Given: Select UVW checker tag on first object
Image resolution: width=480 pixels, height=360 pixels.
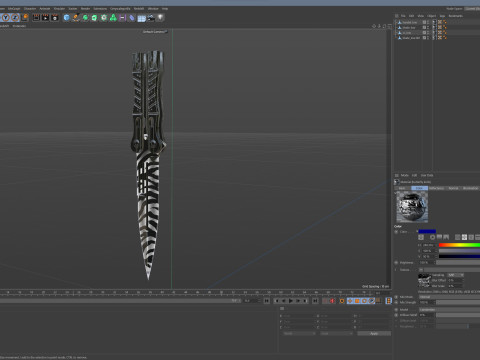Looking at the screenshot, I should click(440, 22).
